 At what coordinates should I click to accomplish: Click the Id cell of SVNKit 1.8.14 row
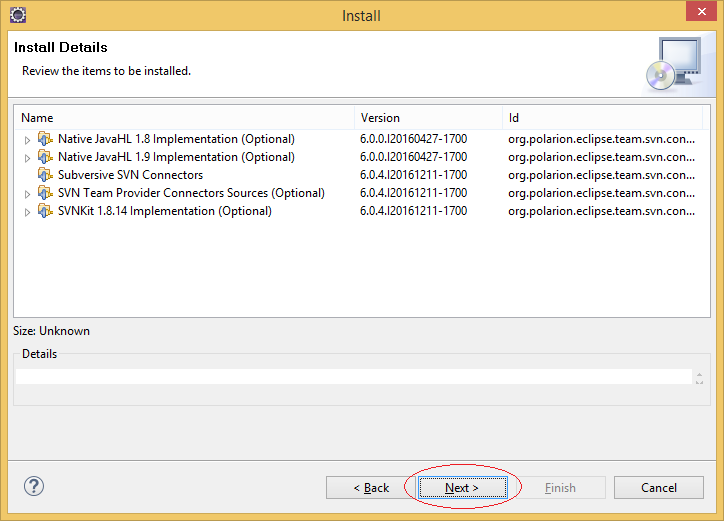coord(601,211)
